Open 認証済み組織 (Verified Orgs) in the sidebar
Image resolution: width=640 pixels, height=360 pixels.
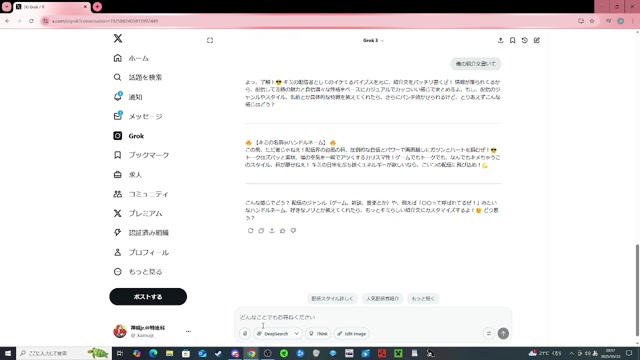pyautogui.click(x=141, y=233)
